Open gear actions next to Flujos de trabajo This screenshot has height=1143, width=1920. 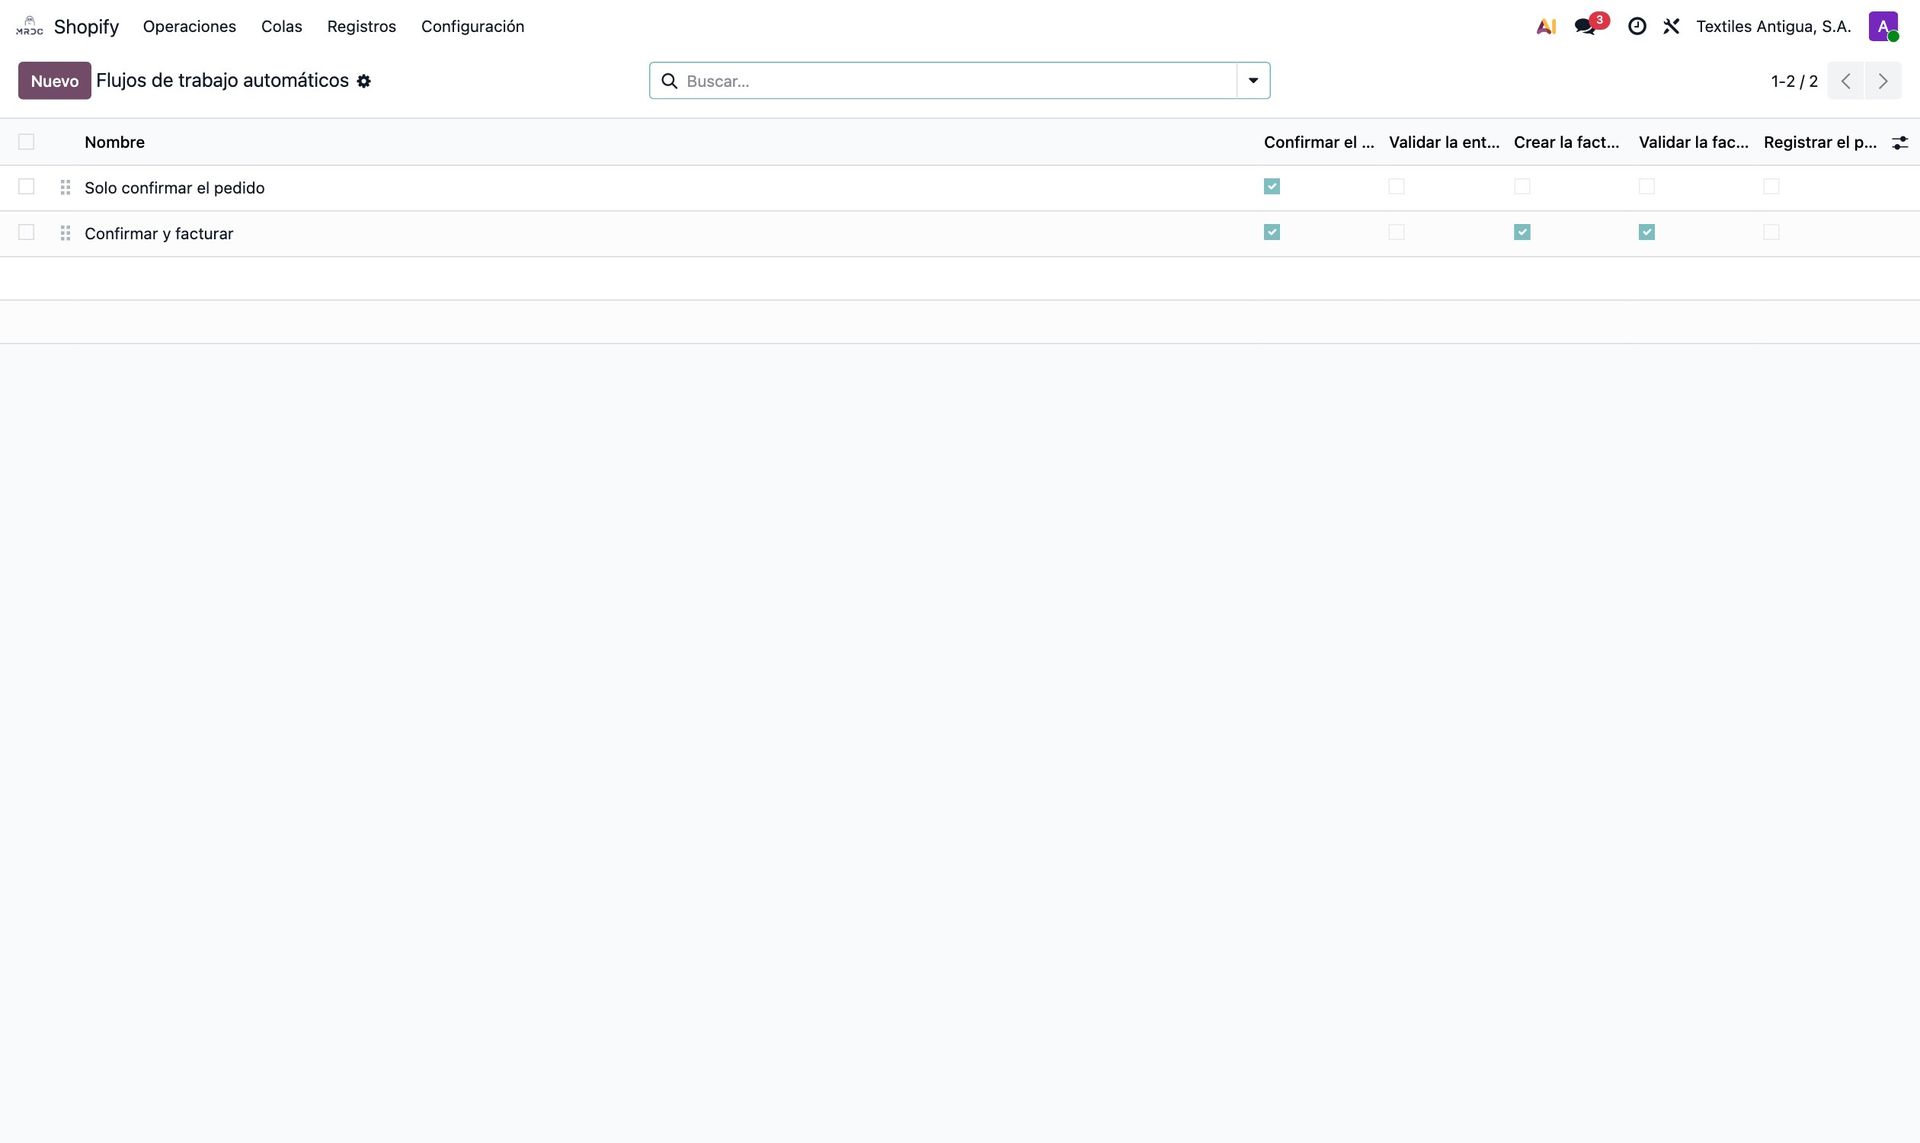tap(364, 81)
